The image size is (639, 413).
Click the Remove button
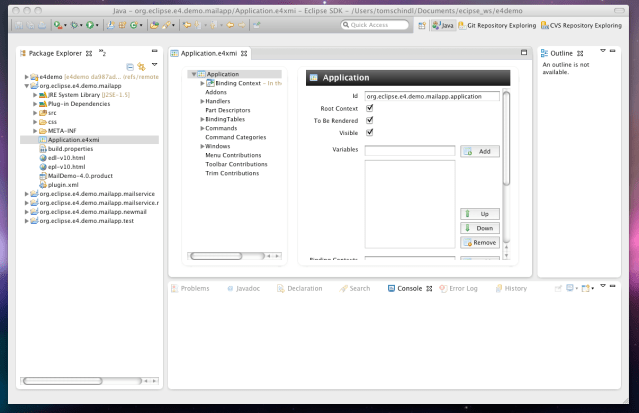click(x=479, y=242)
